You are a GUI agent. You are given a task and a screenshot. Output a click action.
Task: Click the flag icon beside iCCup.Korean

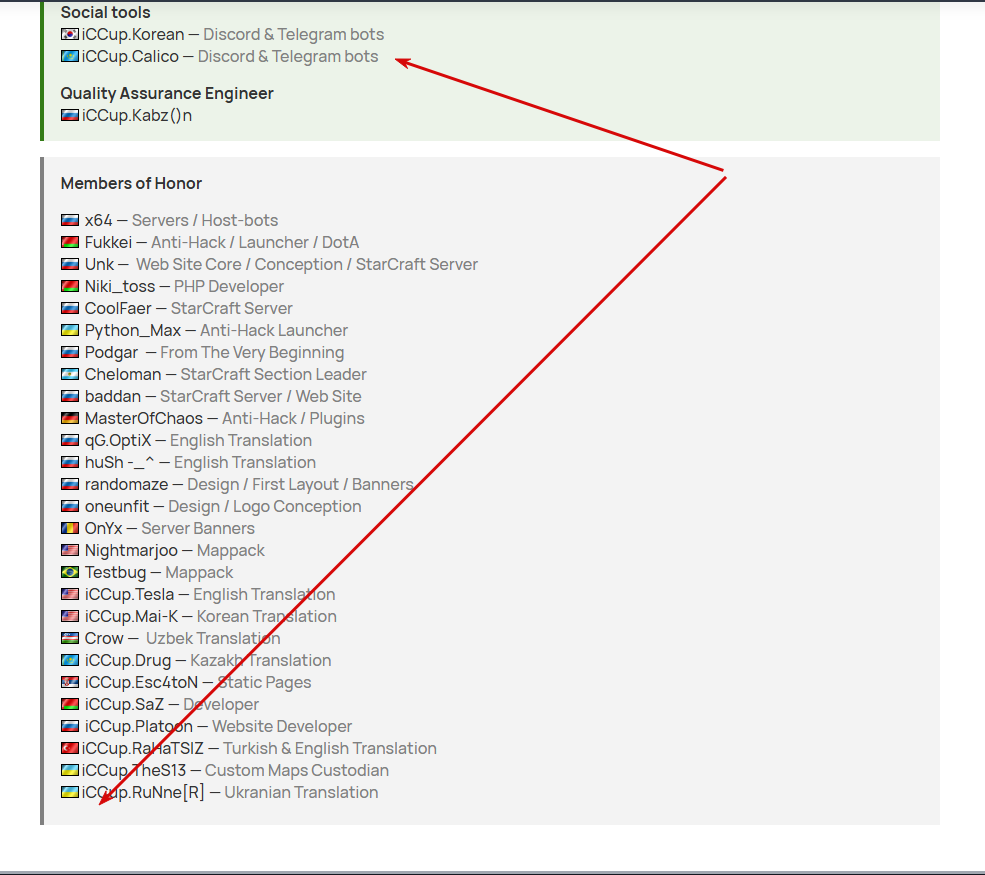pos(70,34)
